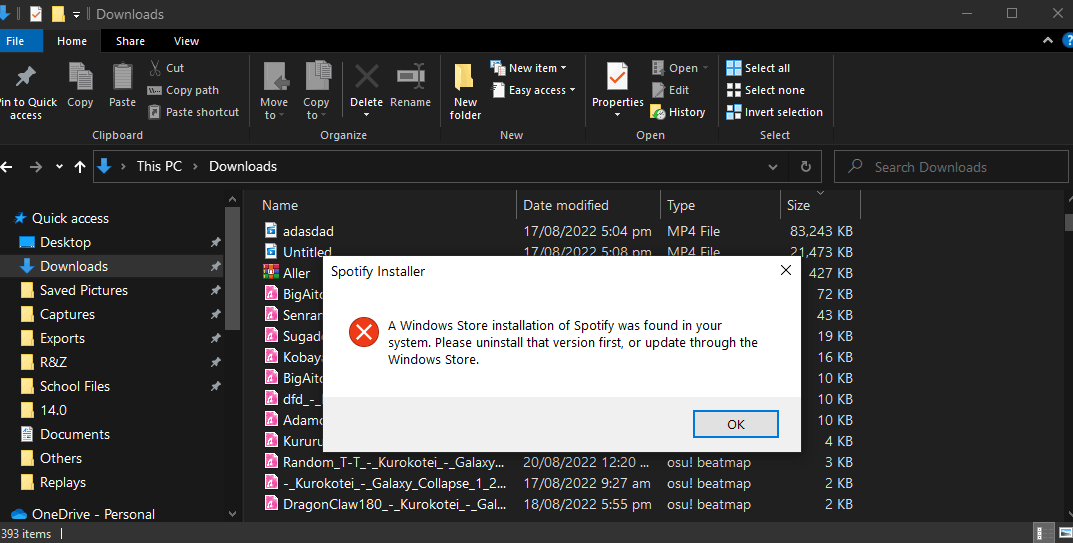Click the Copy icon in Clipboard group
This screenshot has width=1073, height=543.
[x=80, y=77]
